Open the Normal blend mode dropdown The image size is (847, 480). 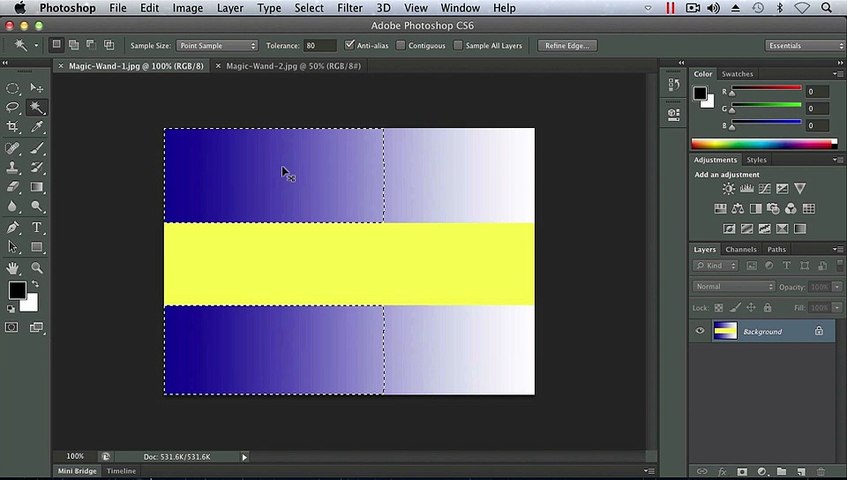733,286
